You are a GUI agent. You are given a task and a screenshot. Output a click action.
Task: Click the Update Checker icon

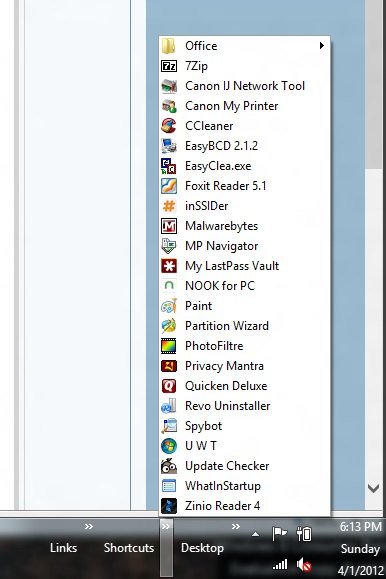(x=169, y=466)
